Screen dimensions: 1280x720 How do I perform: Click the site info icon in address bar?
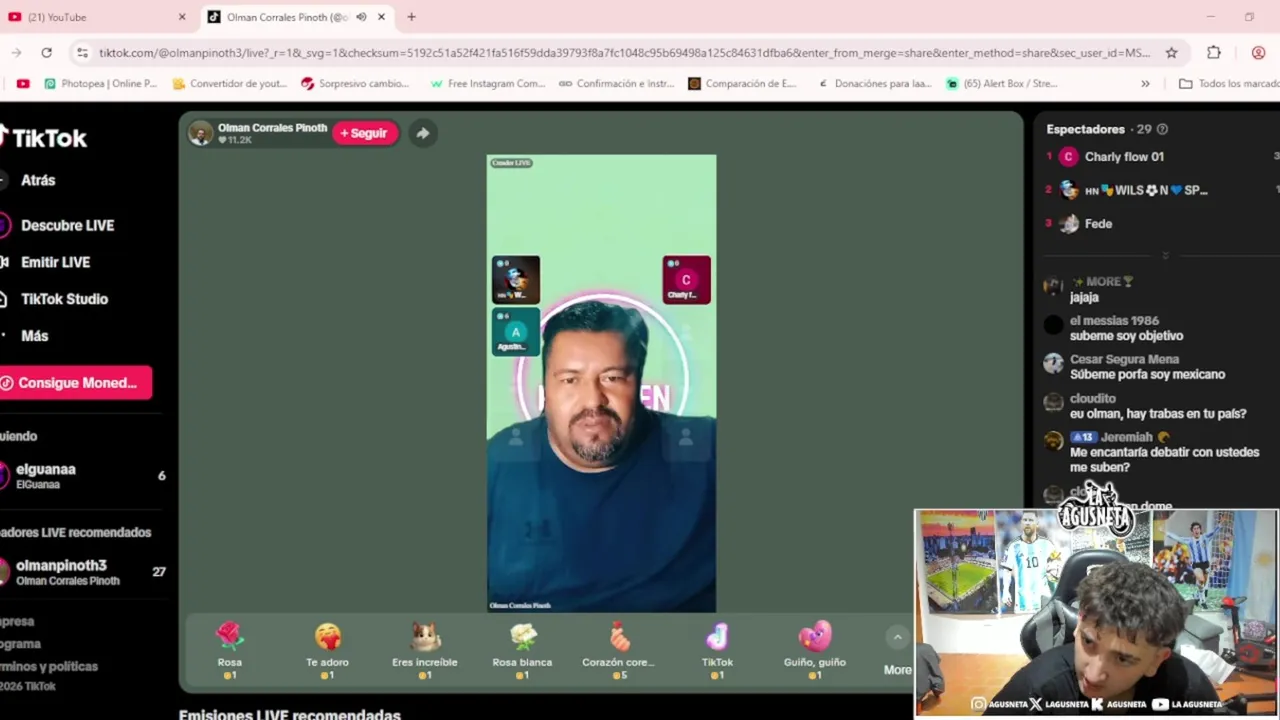point(82,53)
